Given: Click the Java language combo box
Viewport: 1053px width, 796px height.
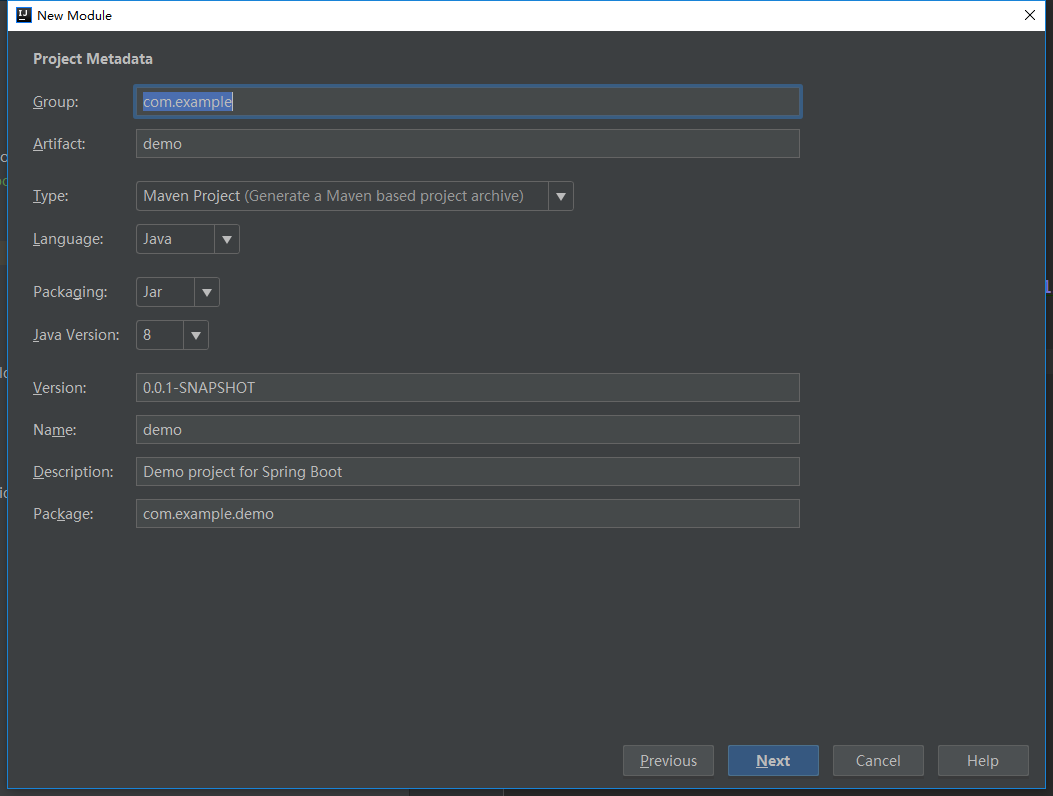Looking at the screenshot, I should [175, 239].
